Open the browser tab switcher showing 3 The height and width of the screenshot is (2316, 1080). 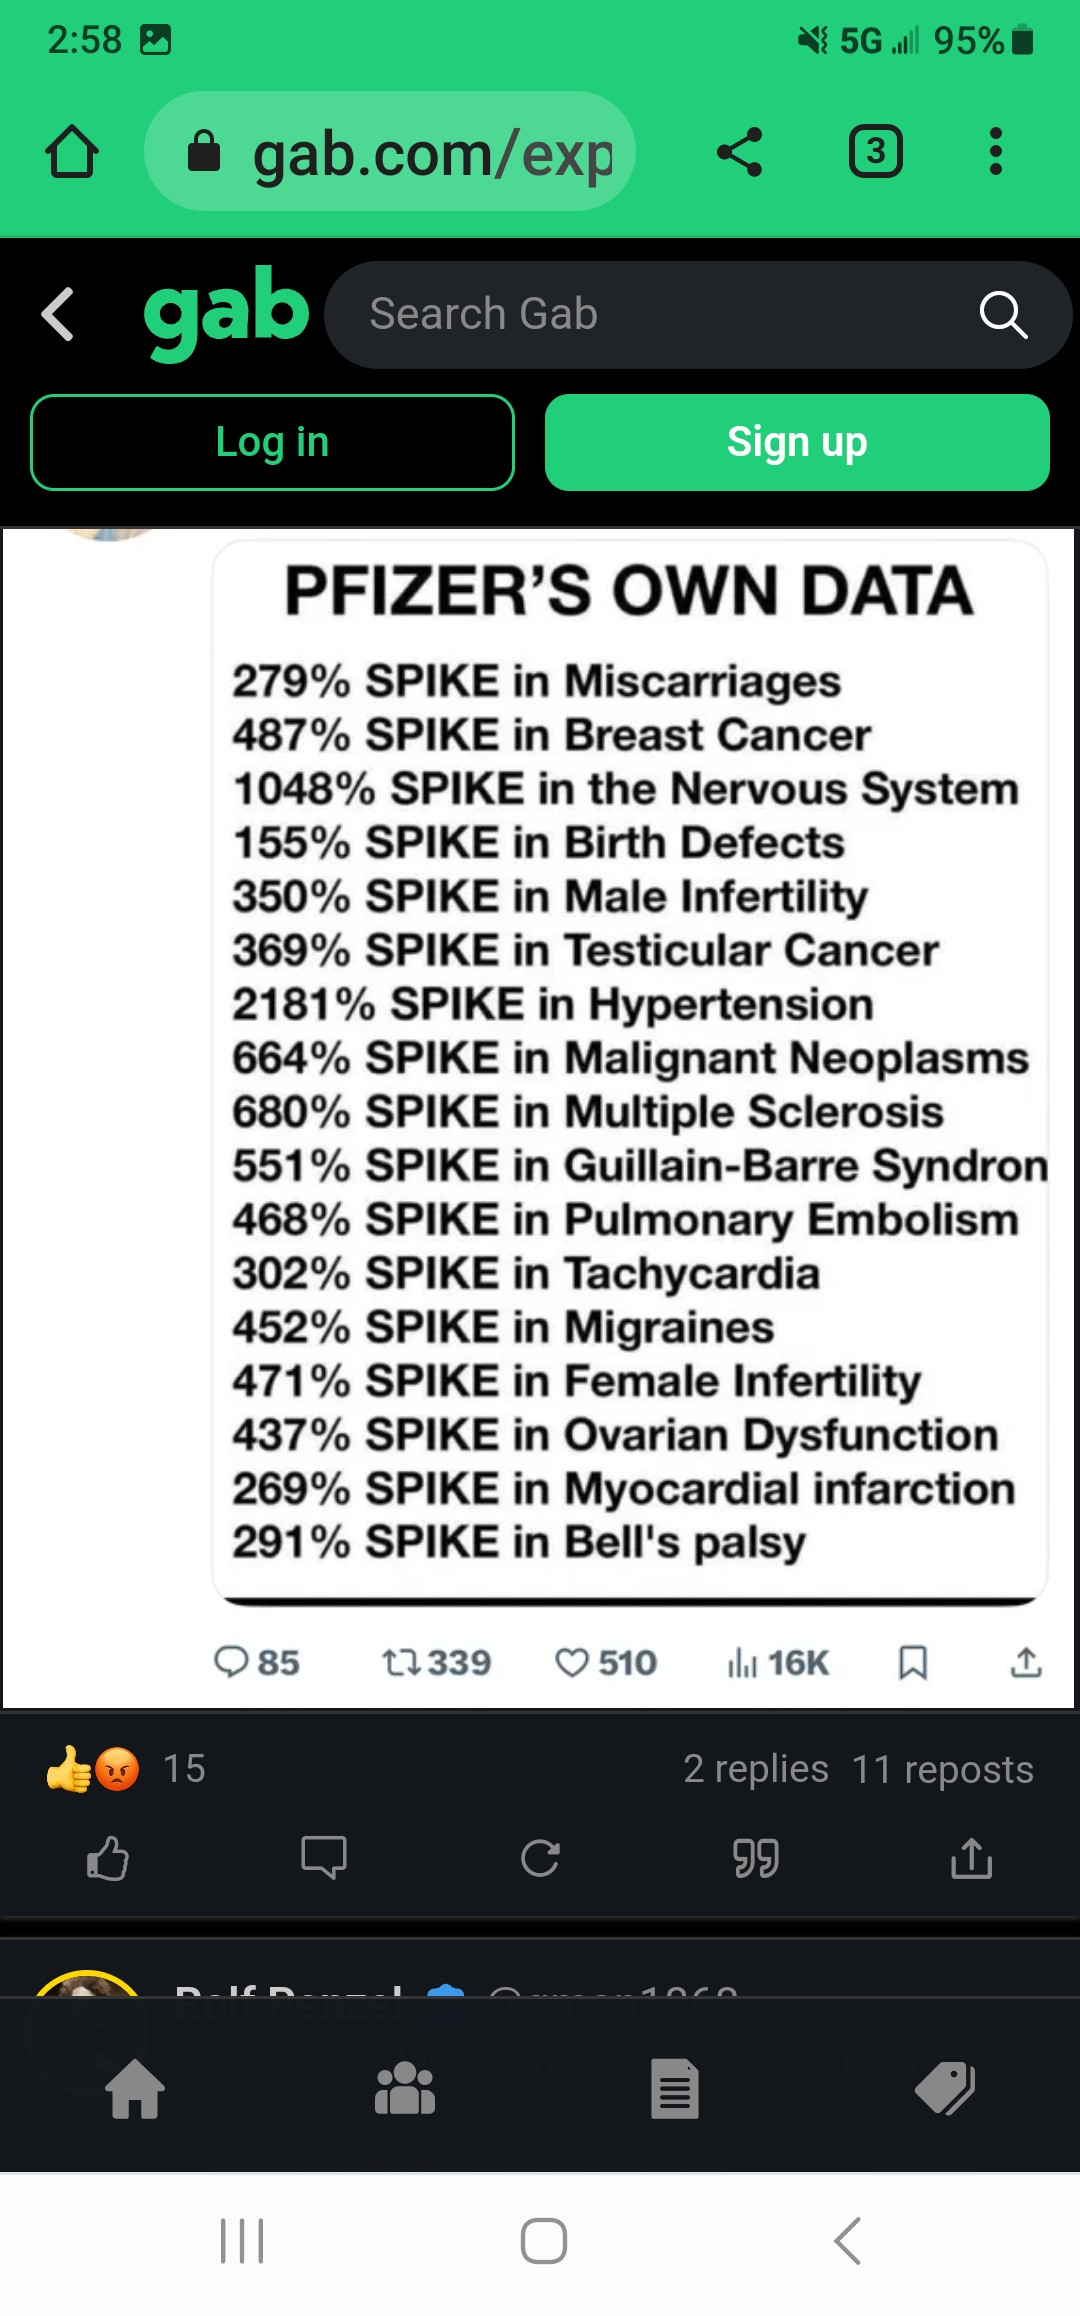click(875, 152)
